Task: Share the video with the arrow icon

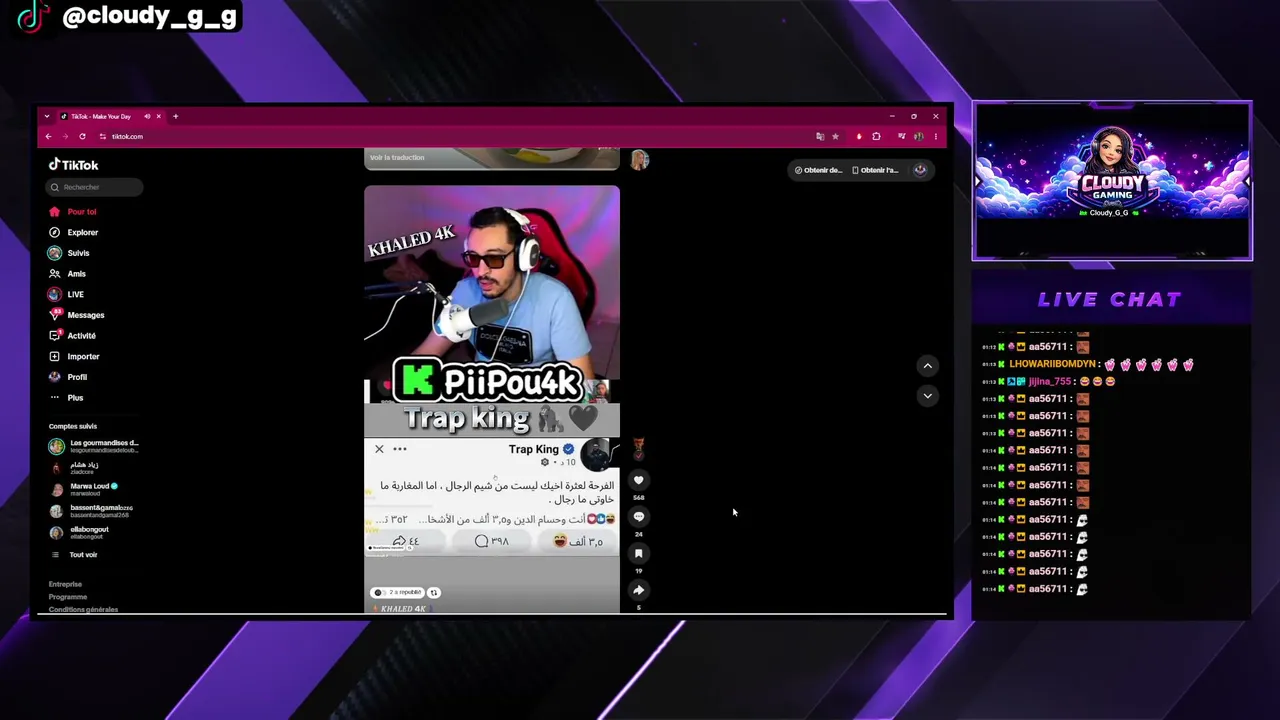Action: click(639, 590)
